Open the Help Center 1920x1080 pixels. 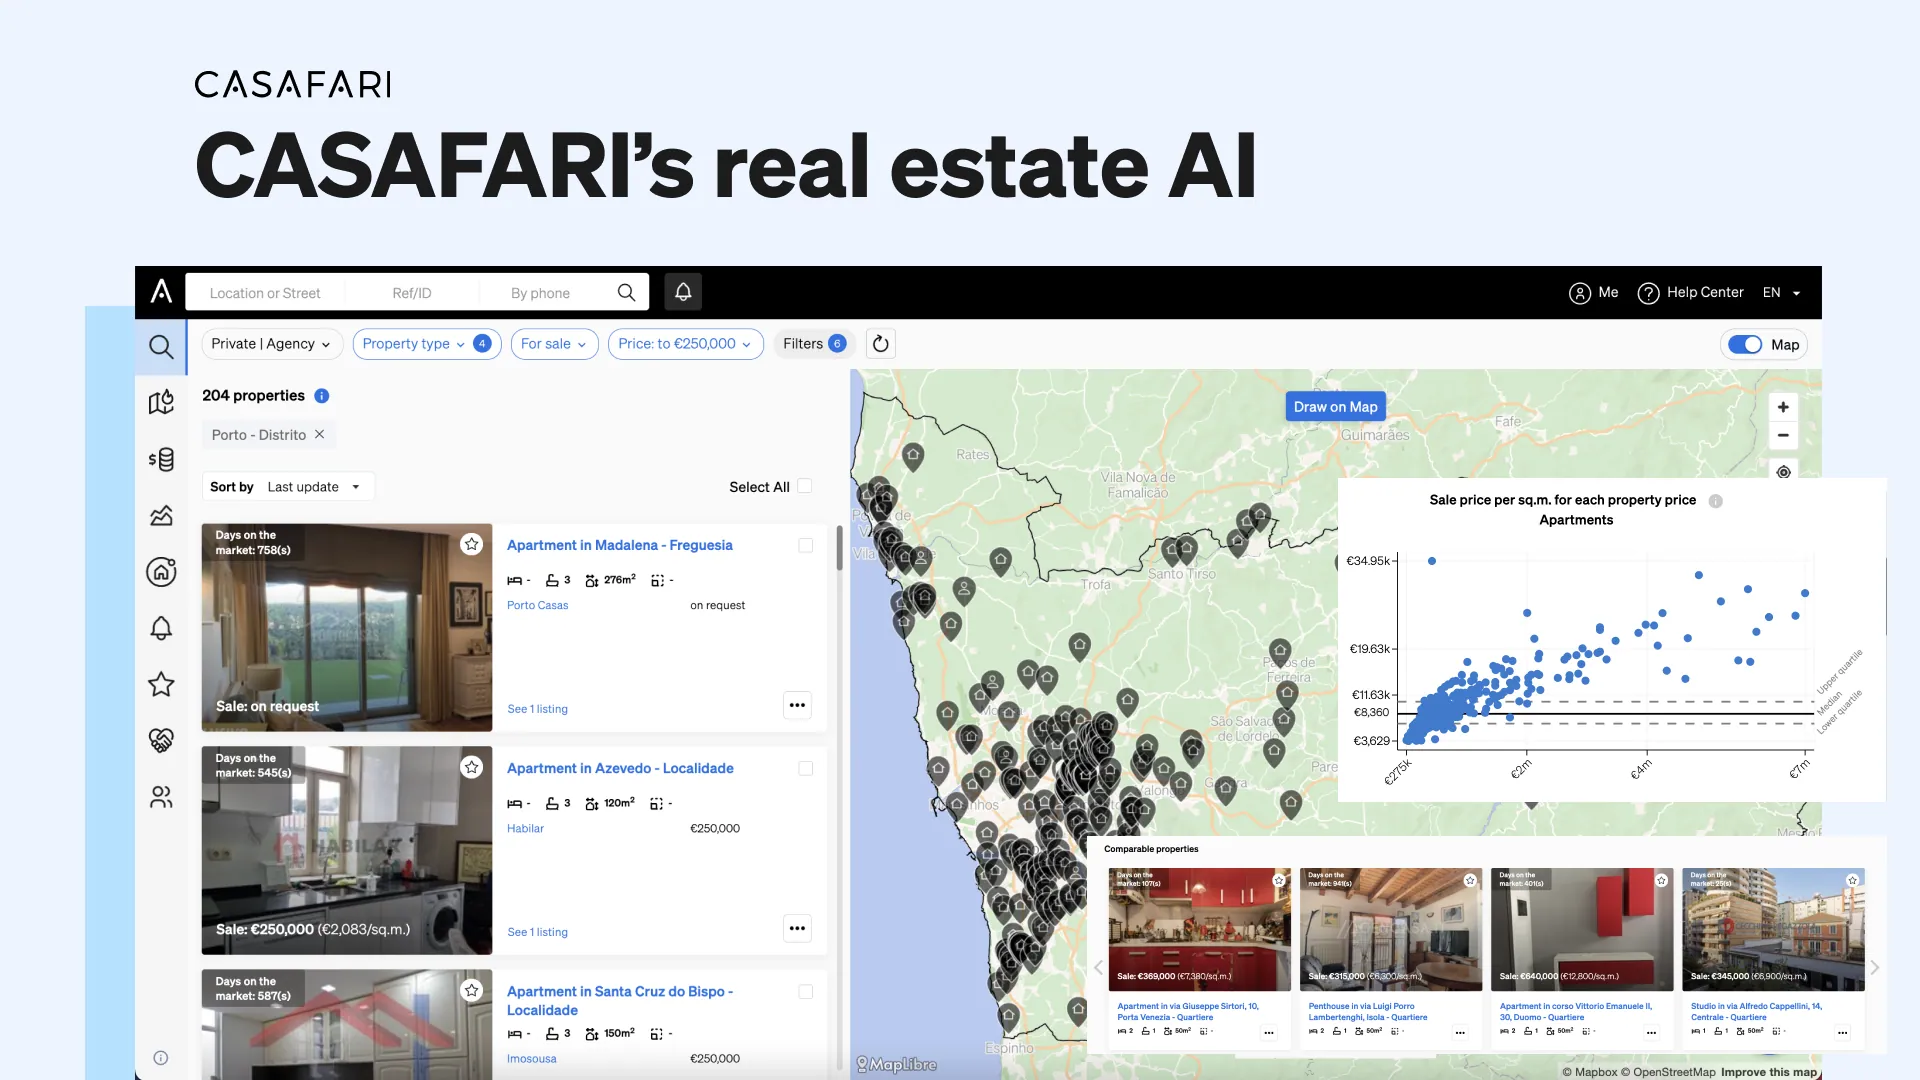1690,292
